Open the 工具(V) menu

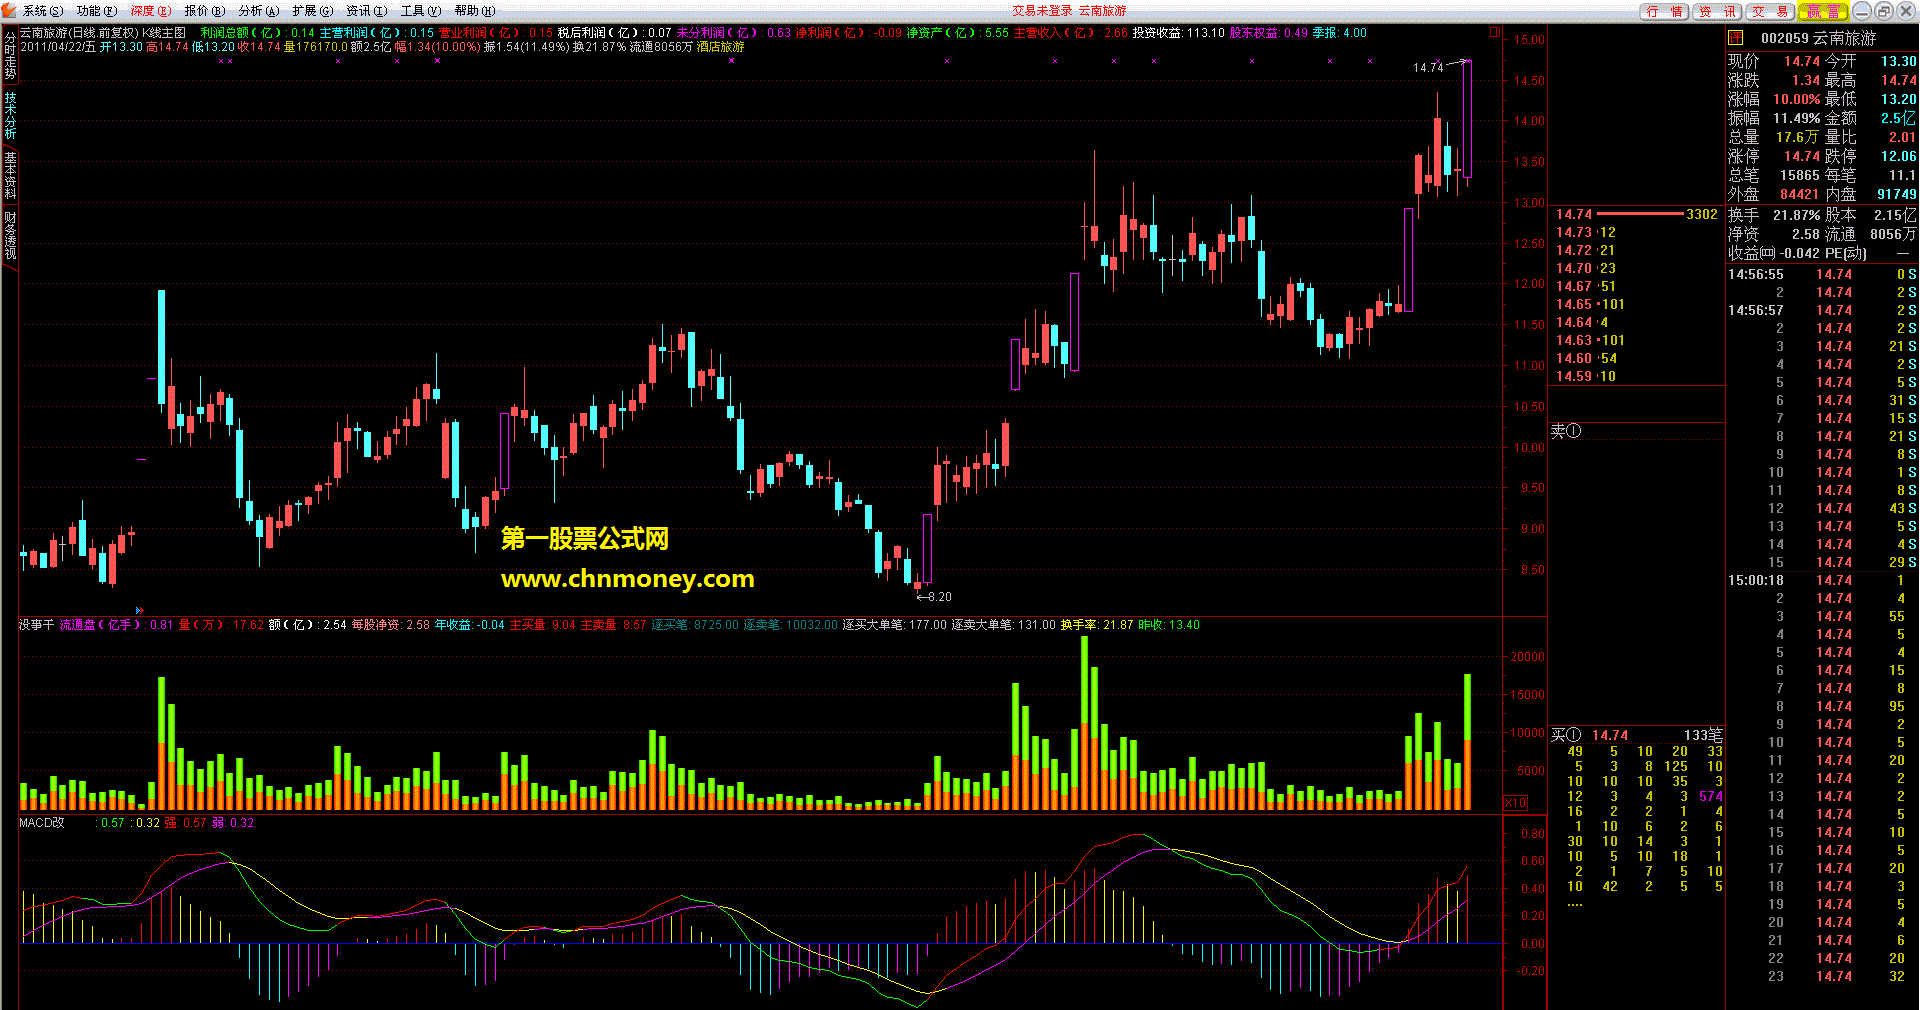click(x=421, y=11)
